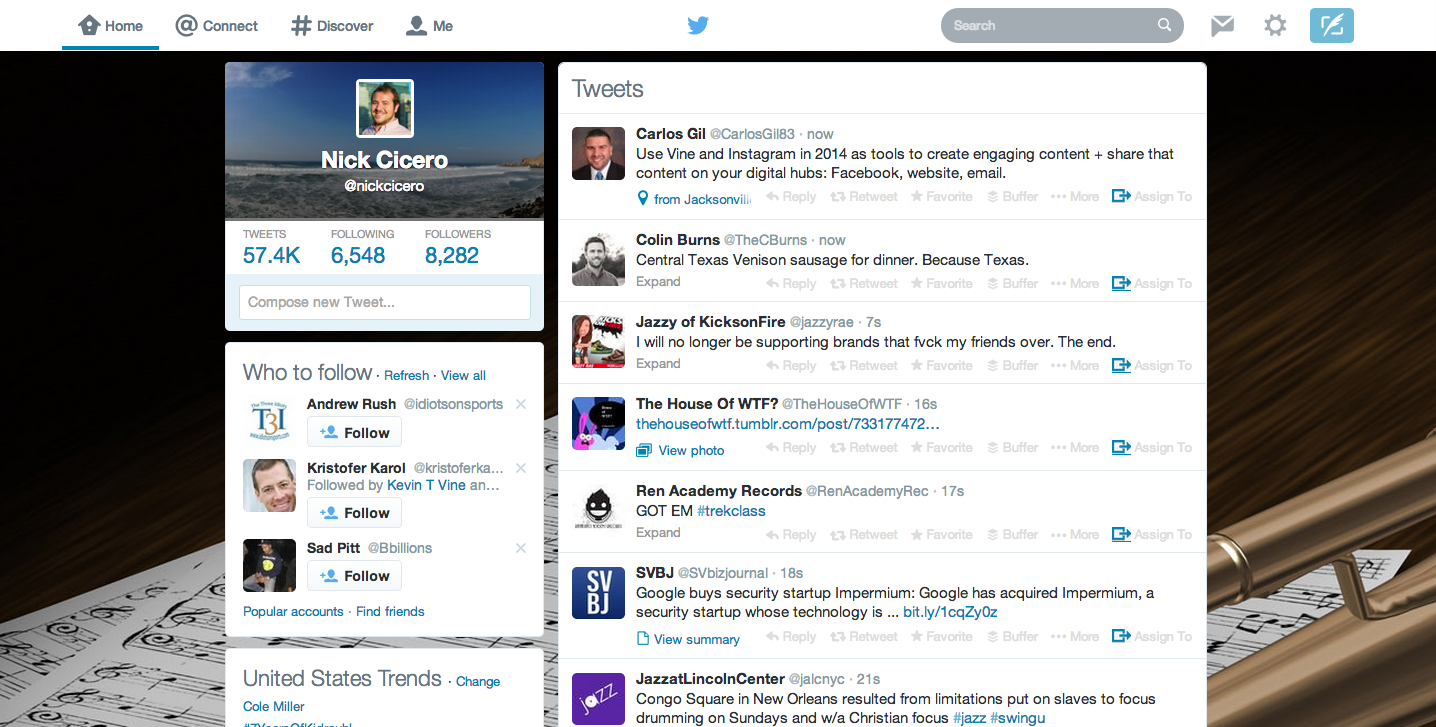Viewport: 1436px width, 727px height.
Task: Open Popular accounts link
Action: coord(293,612)
